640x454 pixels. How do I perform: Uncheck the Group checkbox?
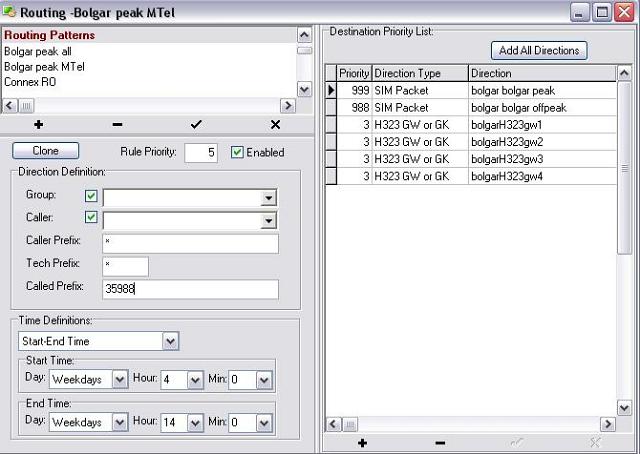tap(91, 196)
